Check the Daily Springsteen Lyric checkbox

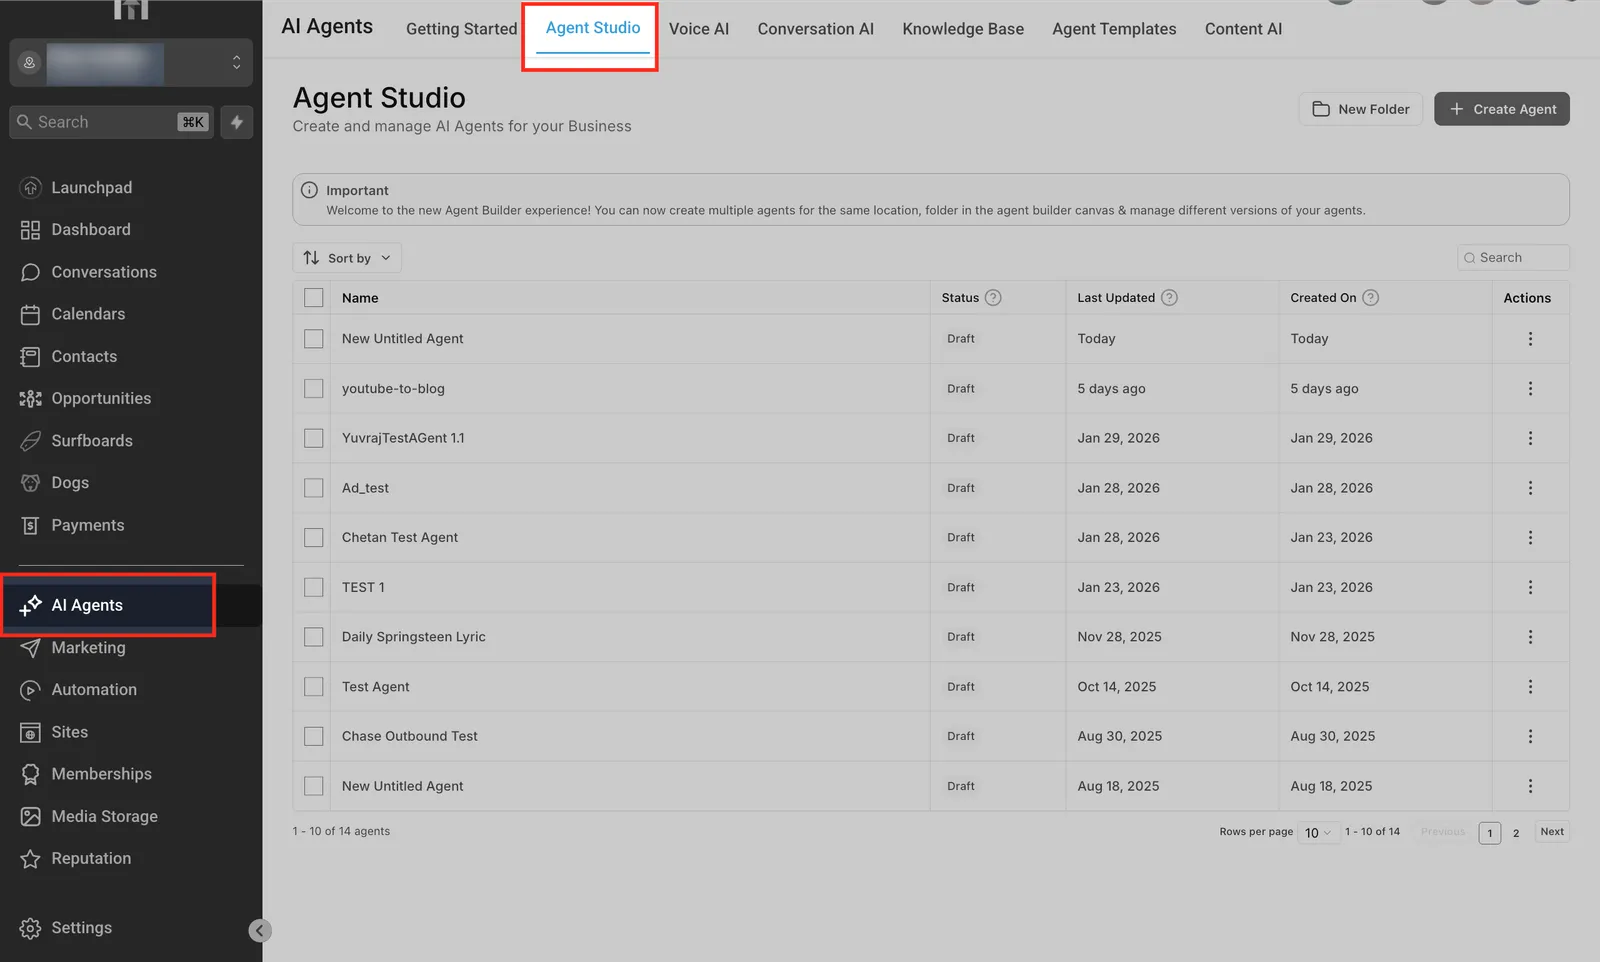coord(314,637)
